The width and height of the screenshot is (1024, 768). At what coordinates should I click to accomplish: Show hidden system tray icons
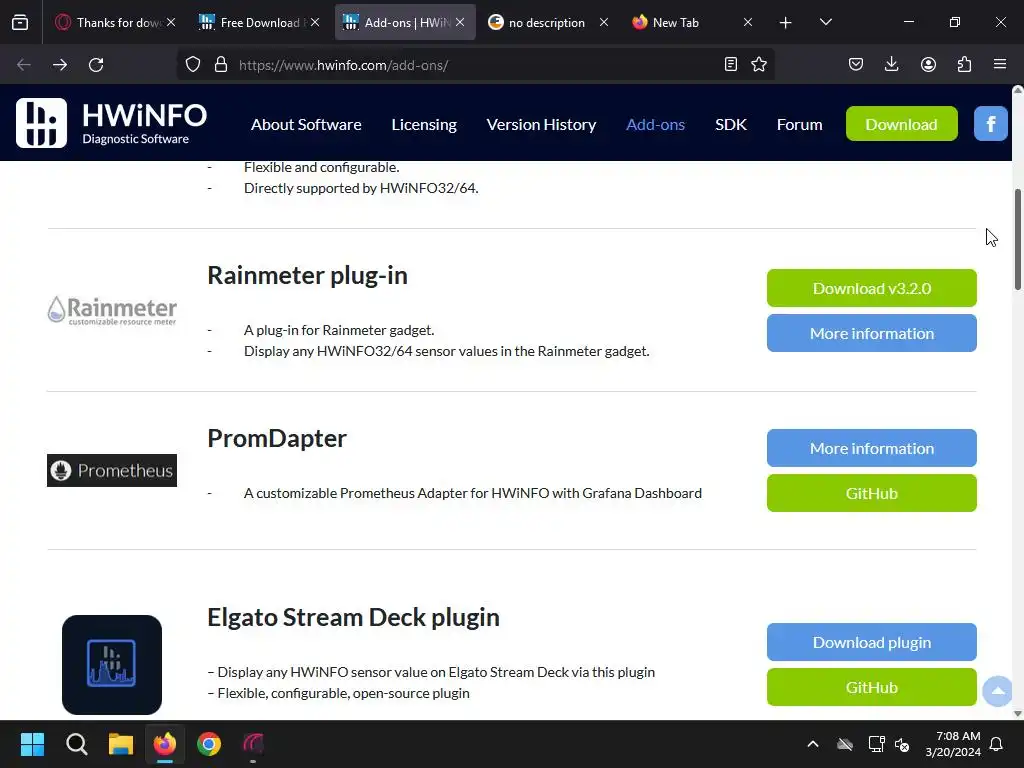[x=812, y=744]
